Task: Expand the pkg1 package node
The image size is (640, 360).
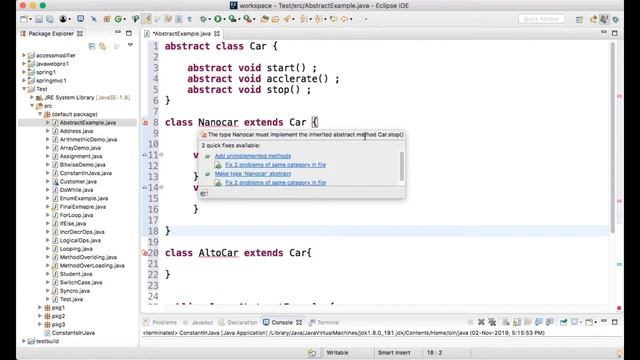Action: (x=40, y=307)
